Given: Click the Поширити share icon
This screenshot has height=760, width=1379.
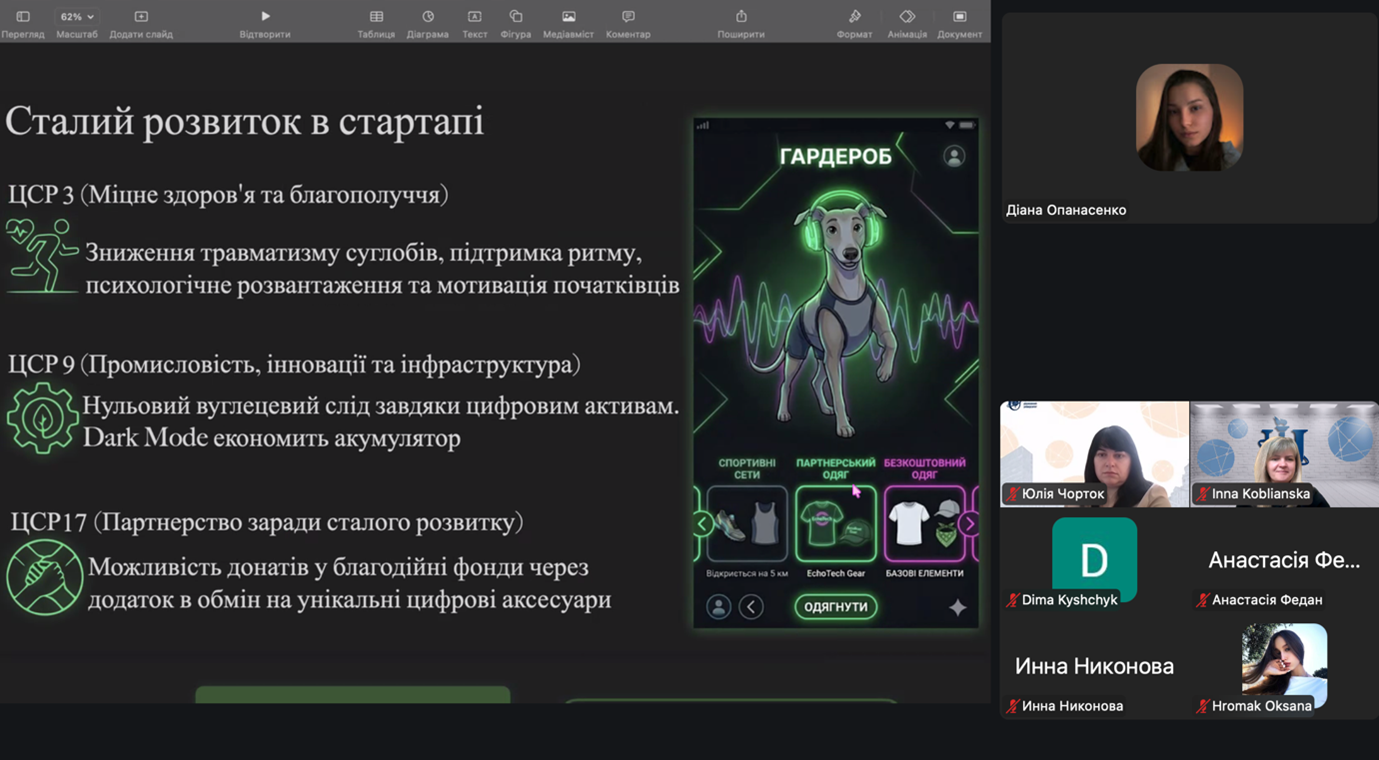Looking at the screenshot, I should 741,17.
